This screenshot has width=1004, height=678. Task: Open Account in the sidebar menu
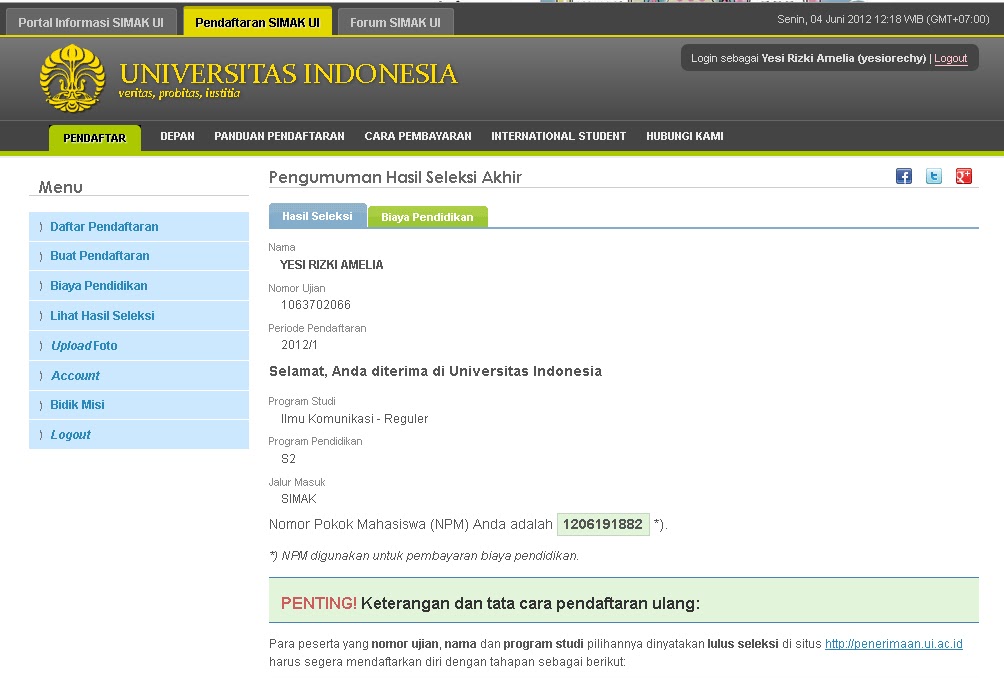(x=139, y=376)
